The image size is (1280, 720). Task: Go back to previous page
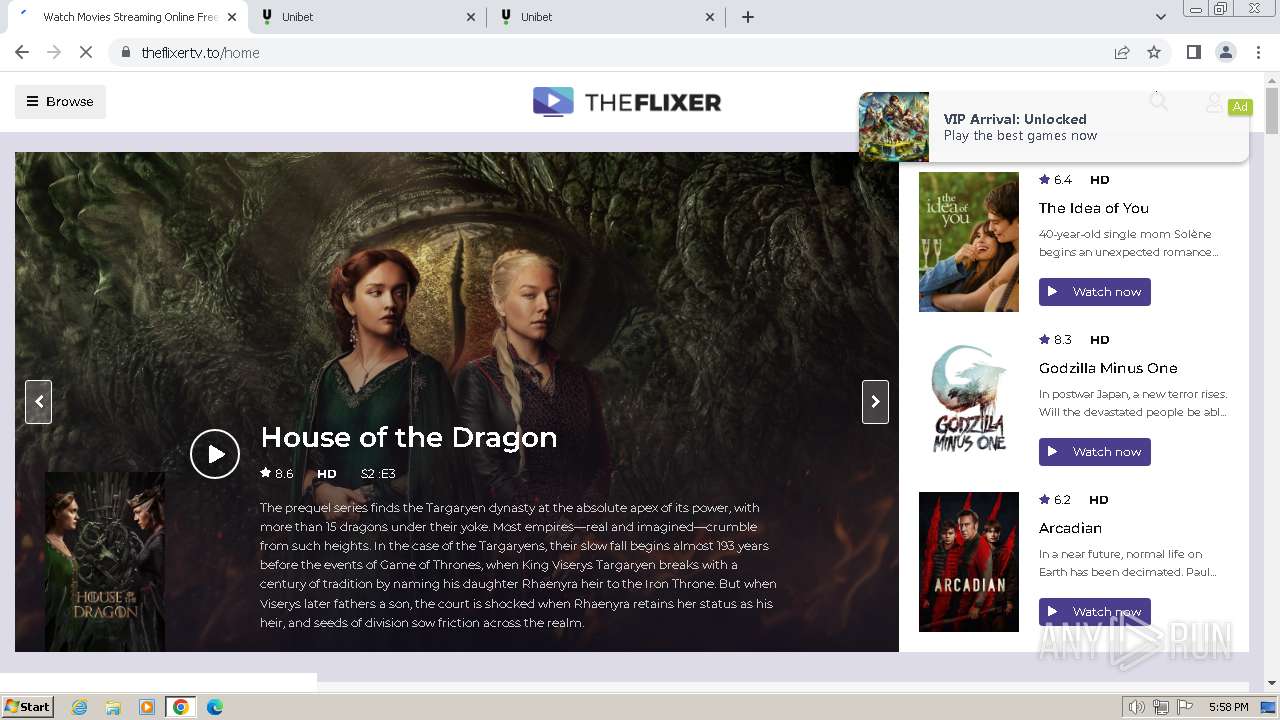click(22, 52)
